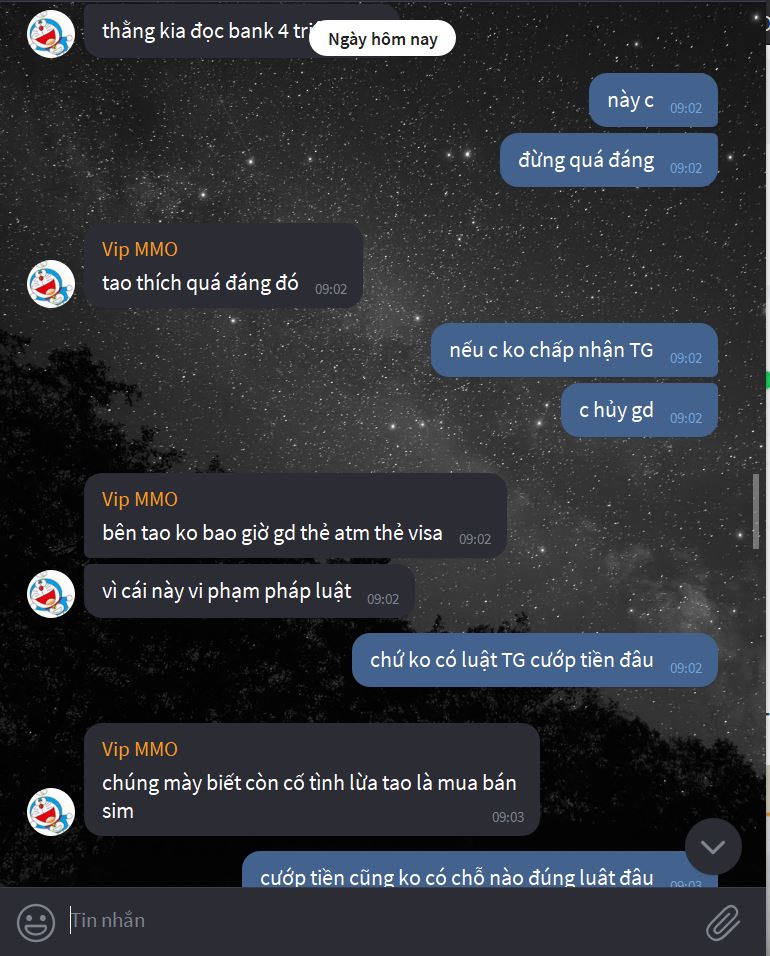Click the chat scrollbar thumb on right edge
The image size is (770, 956).
[x=756, y=512]
